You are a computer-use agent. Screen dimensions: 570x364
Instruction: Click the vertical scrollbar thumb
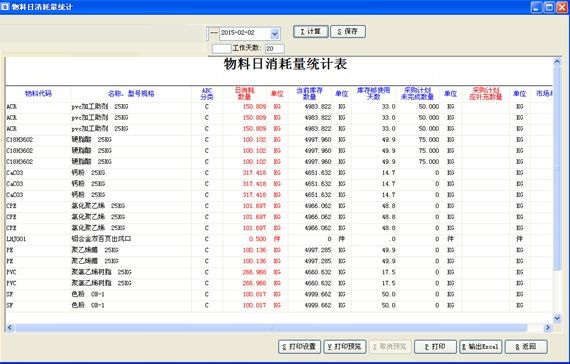pyautogui.click(x=557, y=168)
